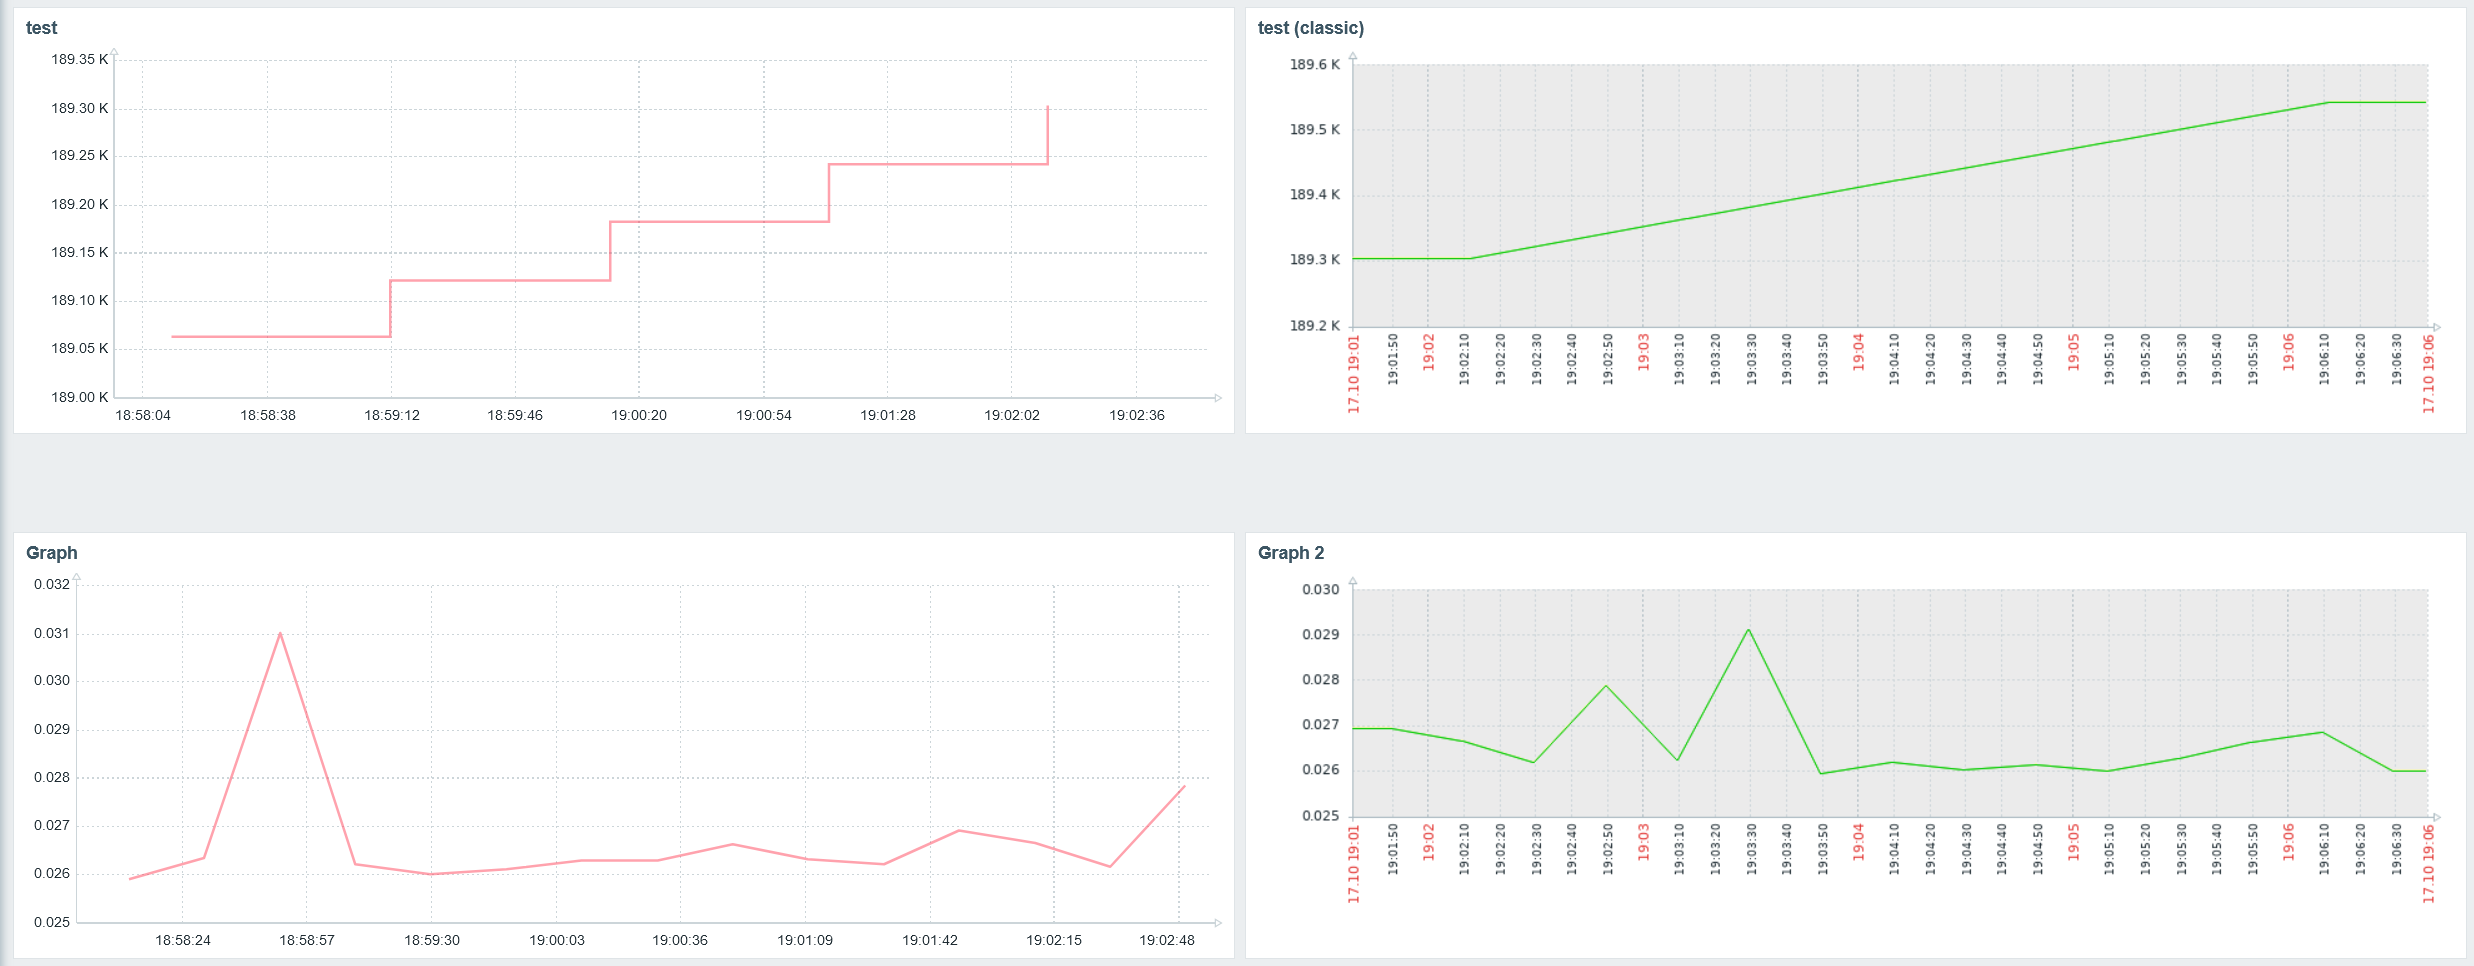Click the red 19:04 marker in Graph 2
Screen dimensions: 2474x966
point(1858,842)
